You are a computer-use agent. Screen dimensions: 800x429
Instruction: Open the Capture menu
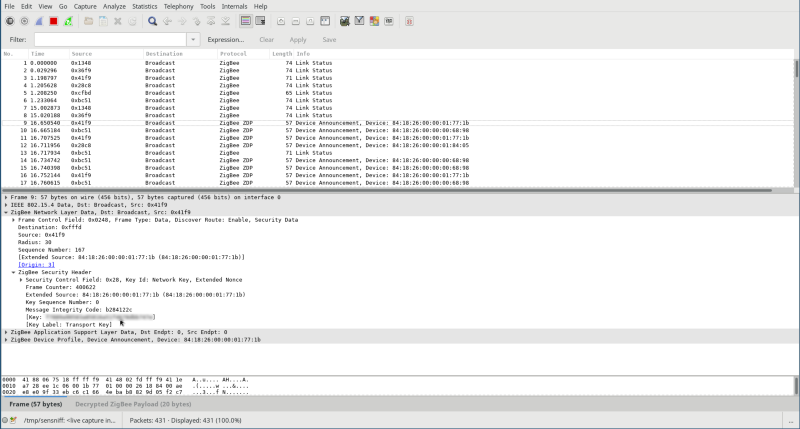point(85,7)
